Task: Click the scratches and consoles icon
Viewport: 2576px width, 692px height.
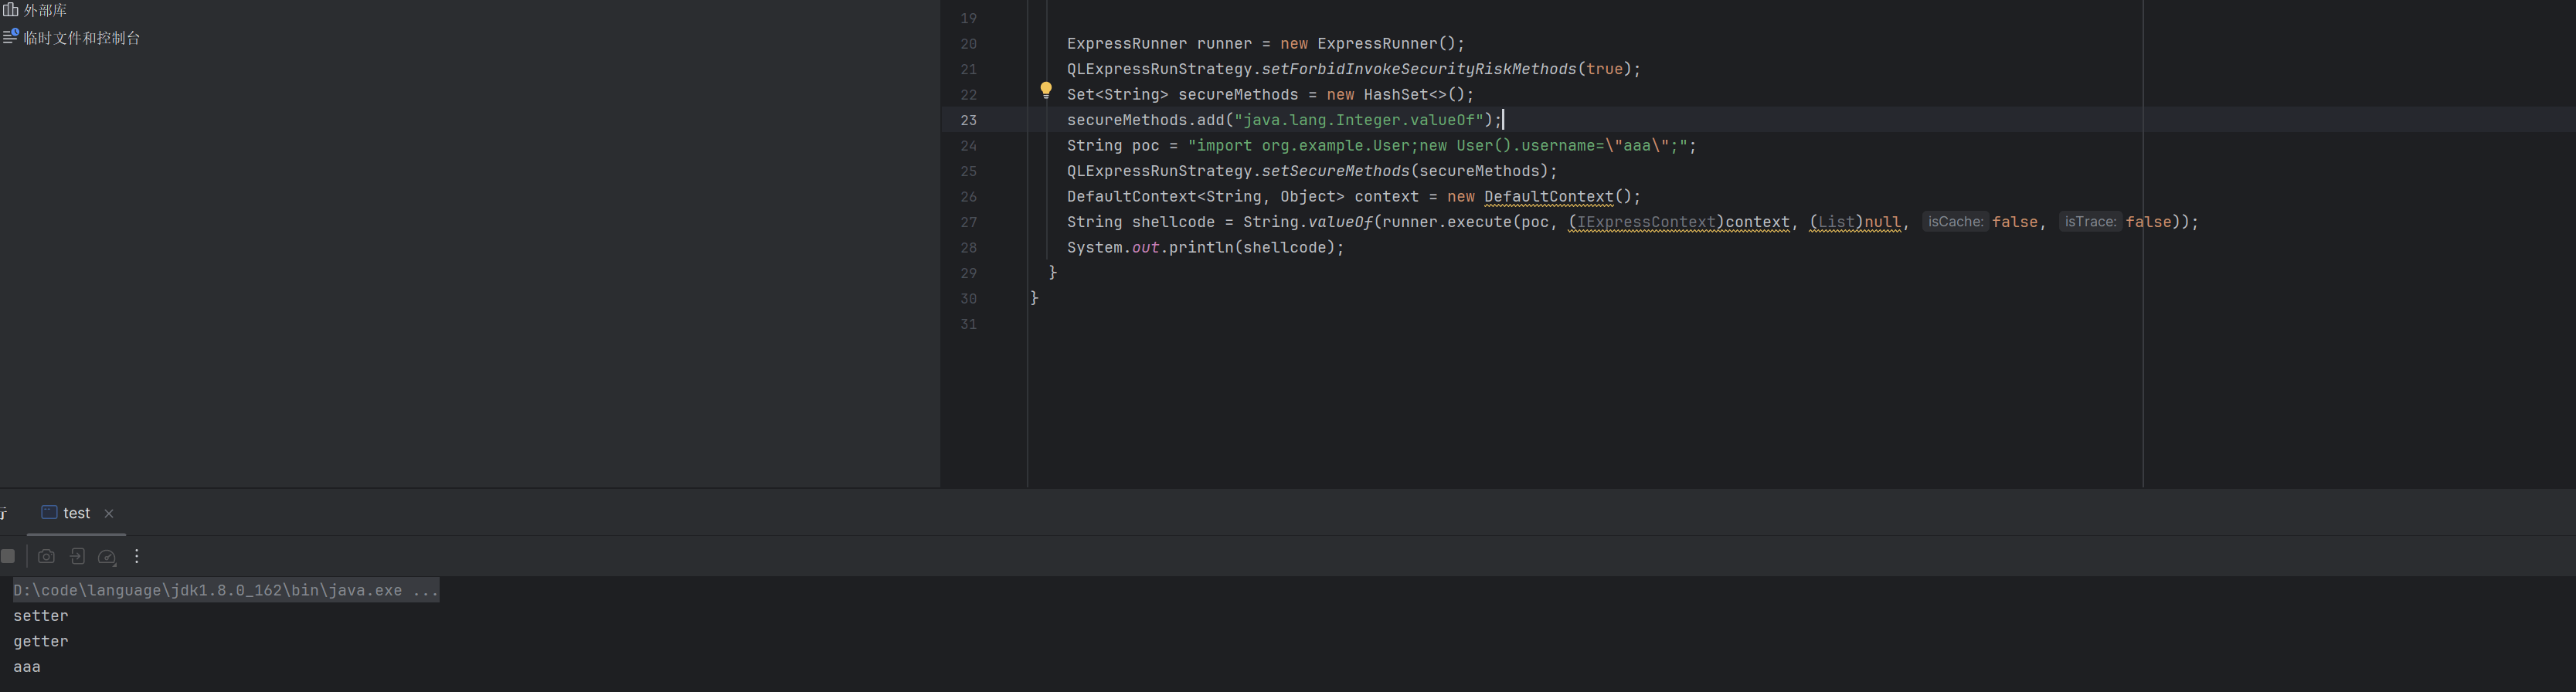Action: pos(10,37)
